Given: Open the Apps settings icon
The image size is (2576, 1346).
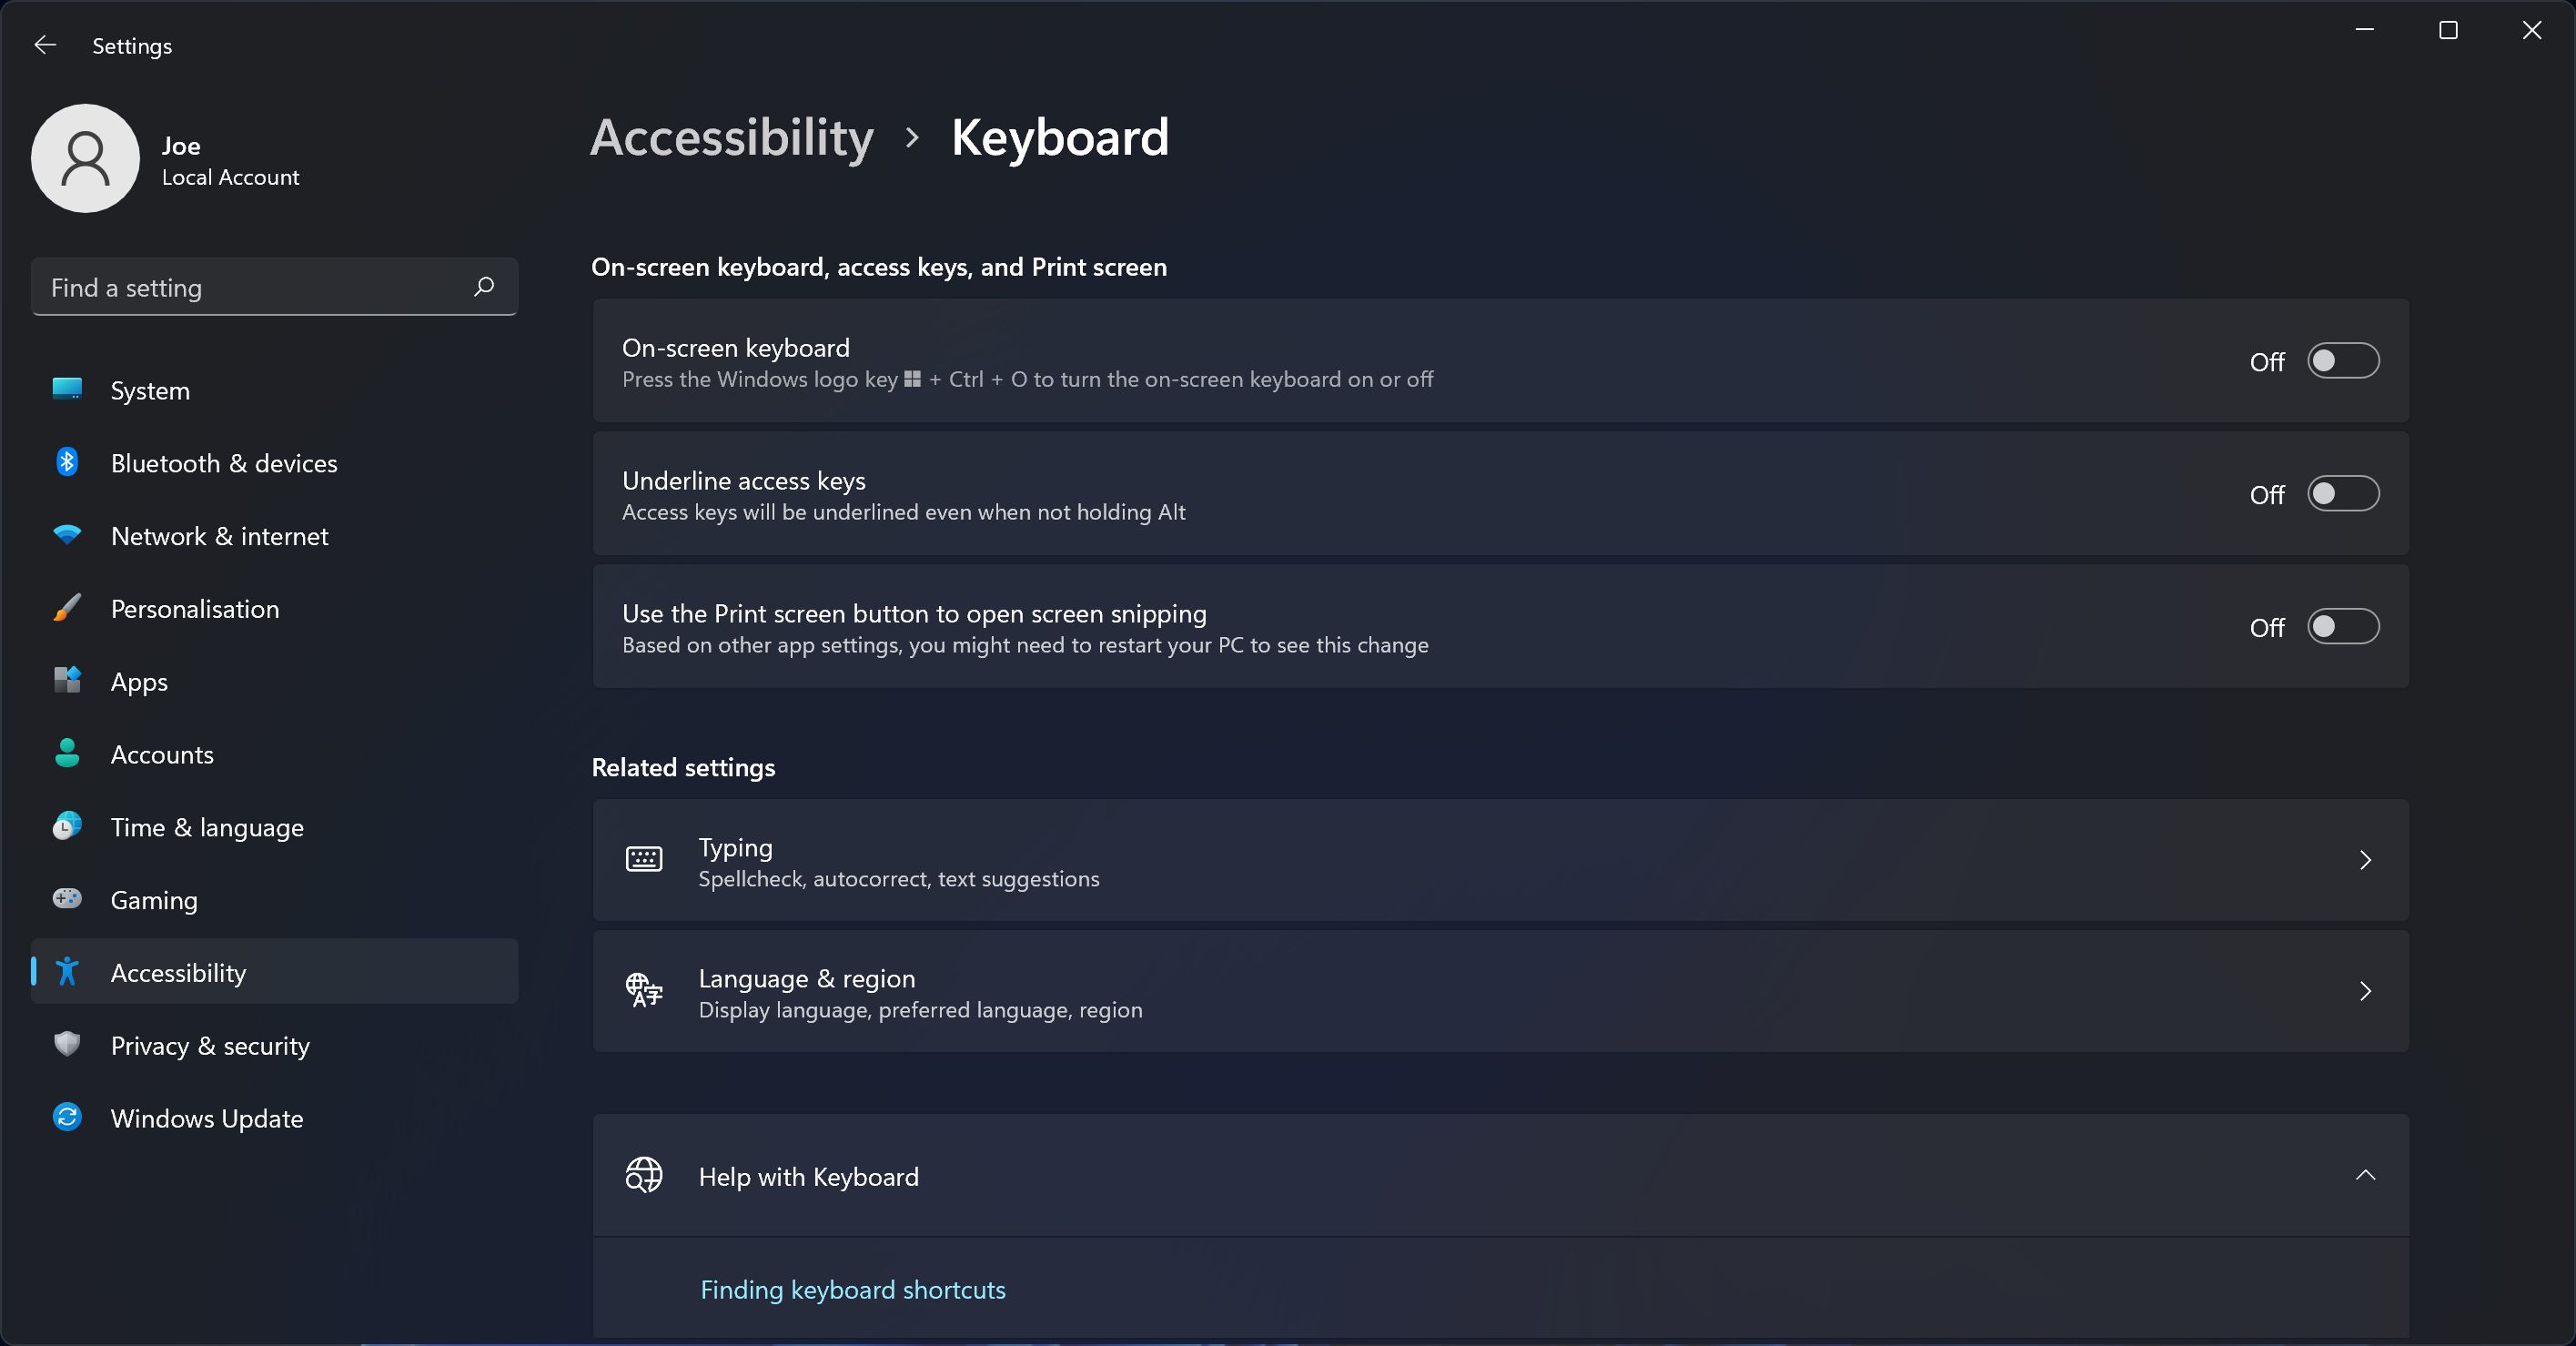Looking at the screenshot, I should pos(66,681).
